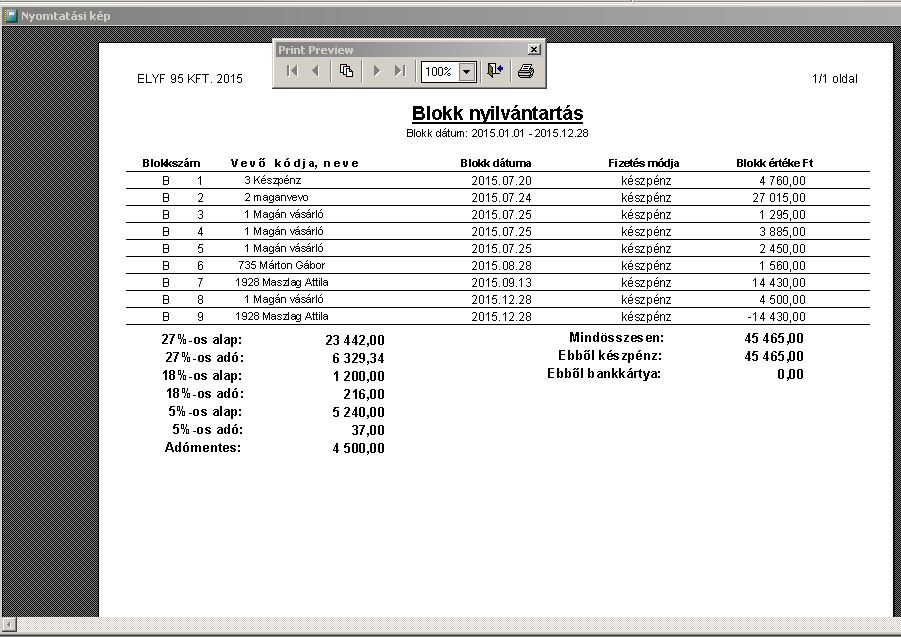Click the value 6 329,34

(358, 358)
